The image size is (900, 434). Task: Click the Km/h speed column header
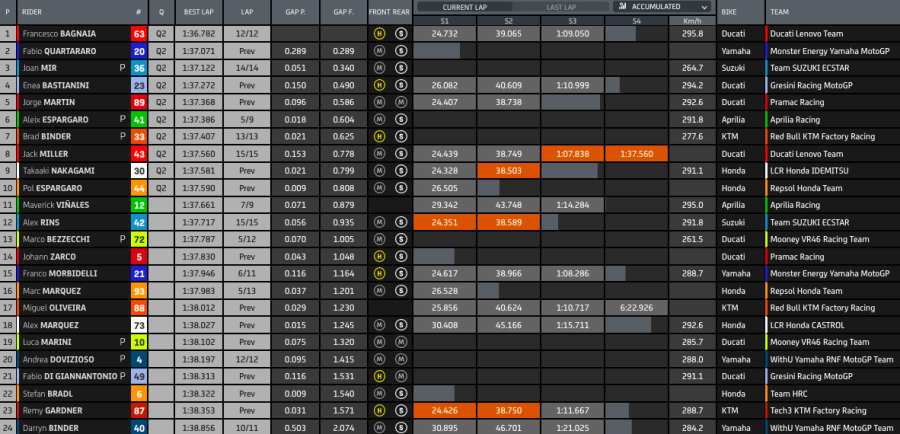(x=690, y=20)
